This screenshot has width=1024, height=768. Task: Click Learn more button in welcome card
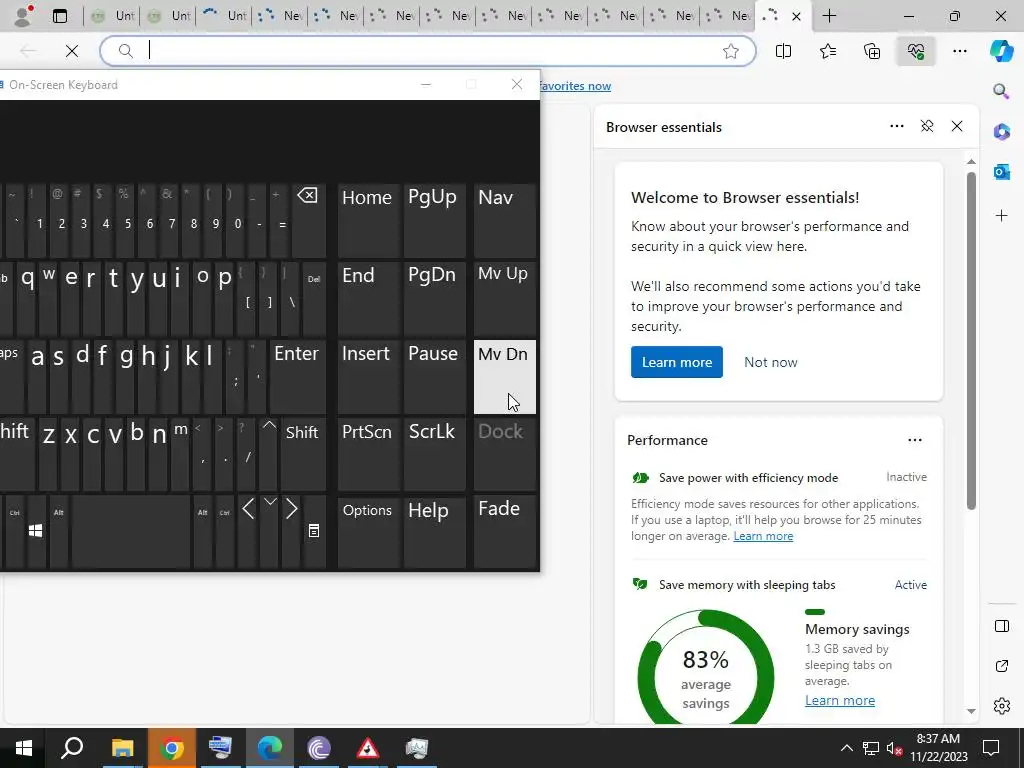click(x=677, y=362)
